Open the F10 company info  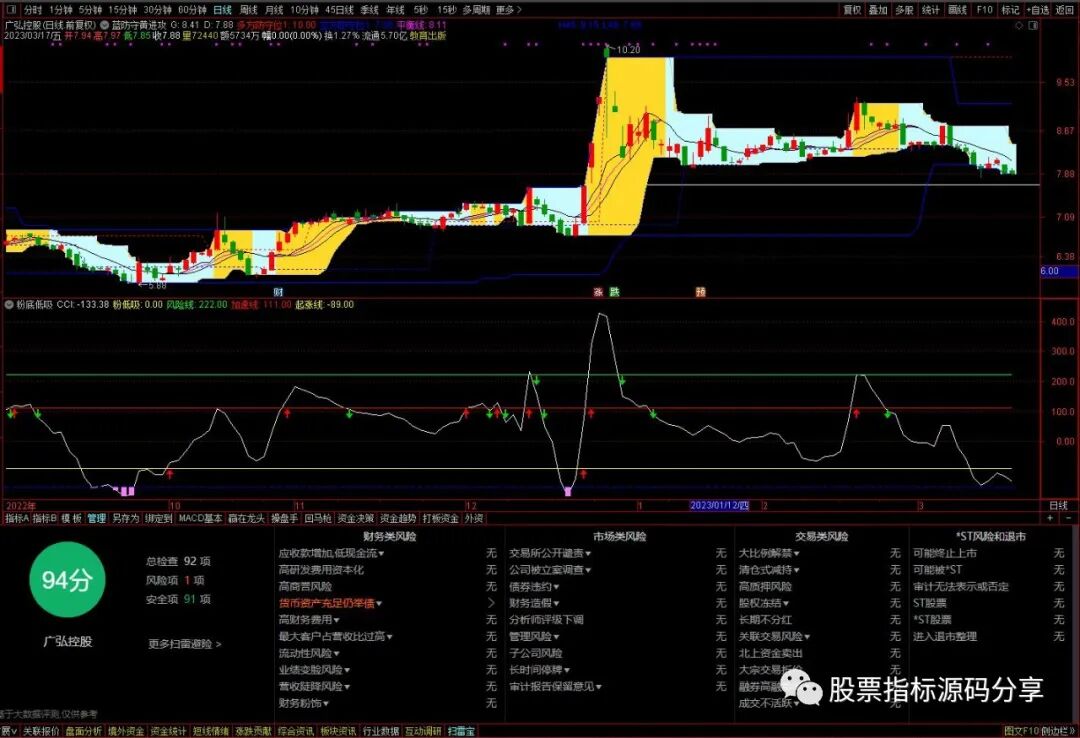(984, 10)
